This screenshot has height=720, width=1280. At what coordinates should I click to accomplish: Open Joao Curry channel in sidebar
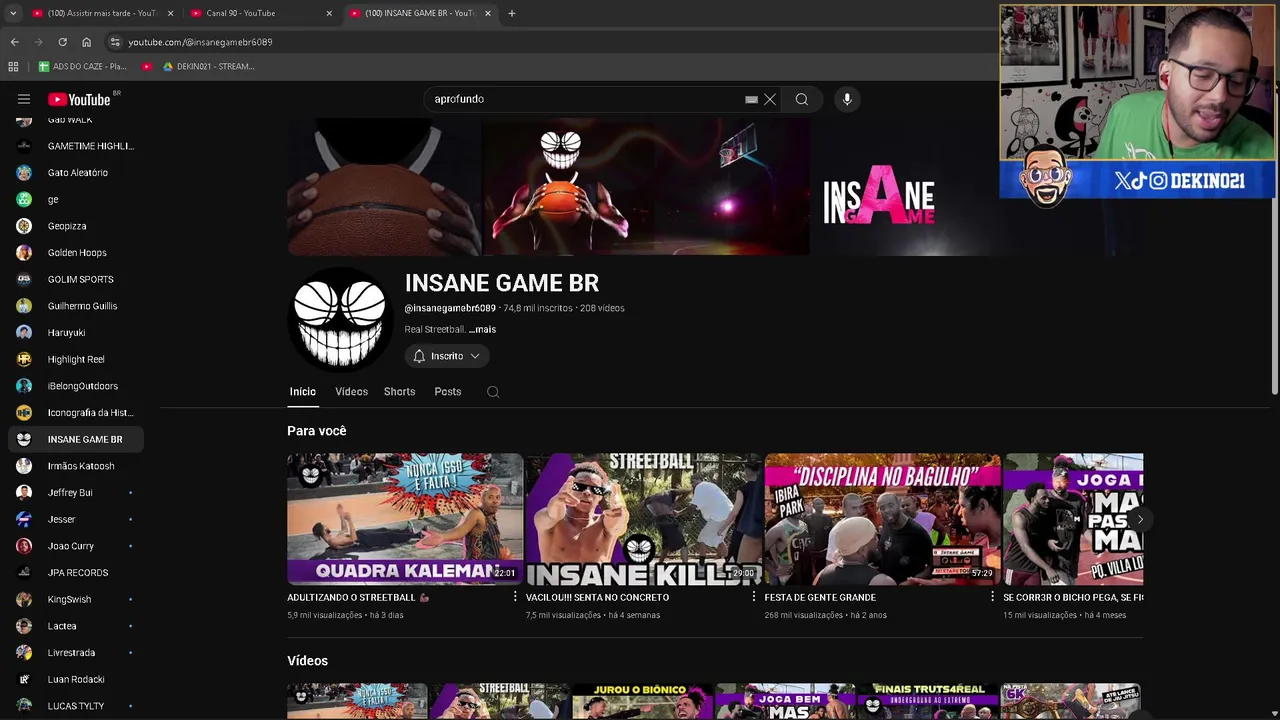(76, 546)
